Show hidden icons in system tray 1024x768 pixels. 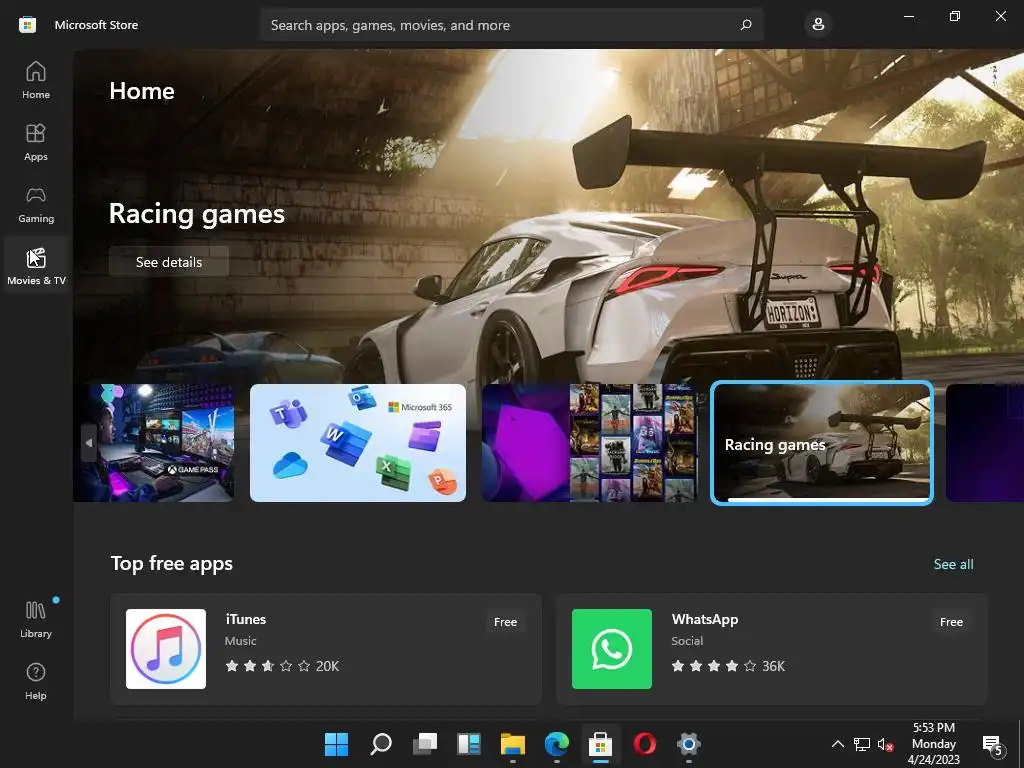click(837, 744)
